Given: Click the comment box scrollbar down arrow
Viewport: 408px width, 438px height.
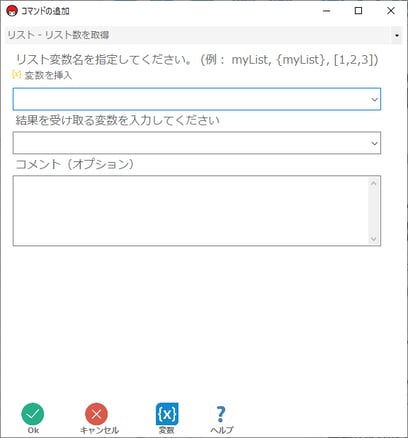Looking at the screenshot, I should point(373,239).
